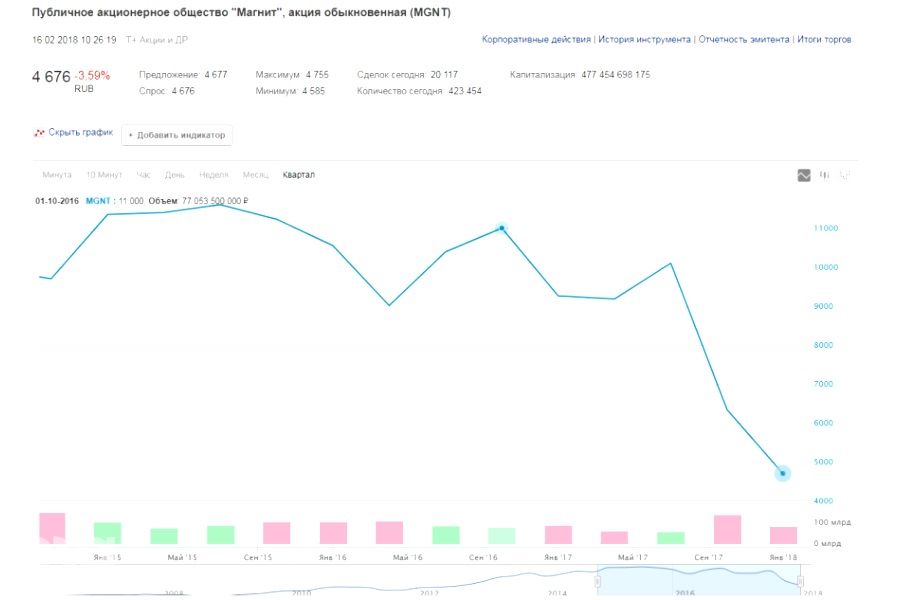Click the right handle of range selector

799,581
